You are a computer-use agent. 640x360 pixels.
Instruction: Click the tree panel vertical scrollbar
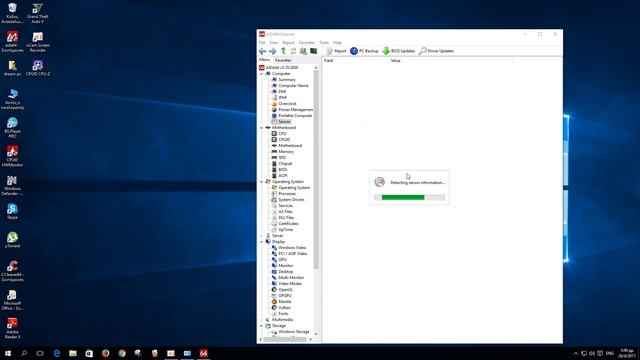[316, 170]
